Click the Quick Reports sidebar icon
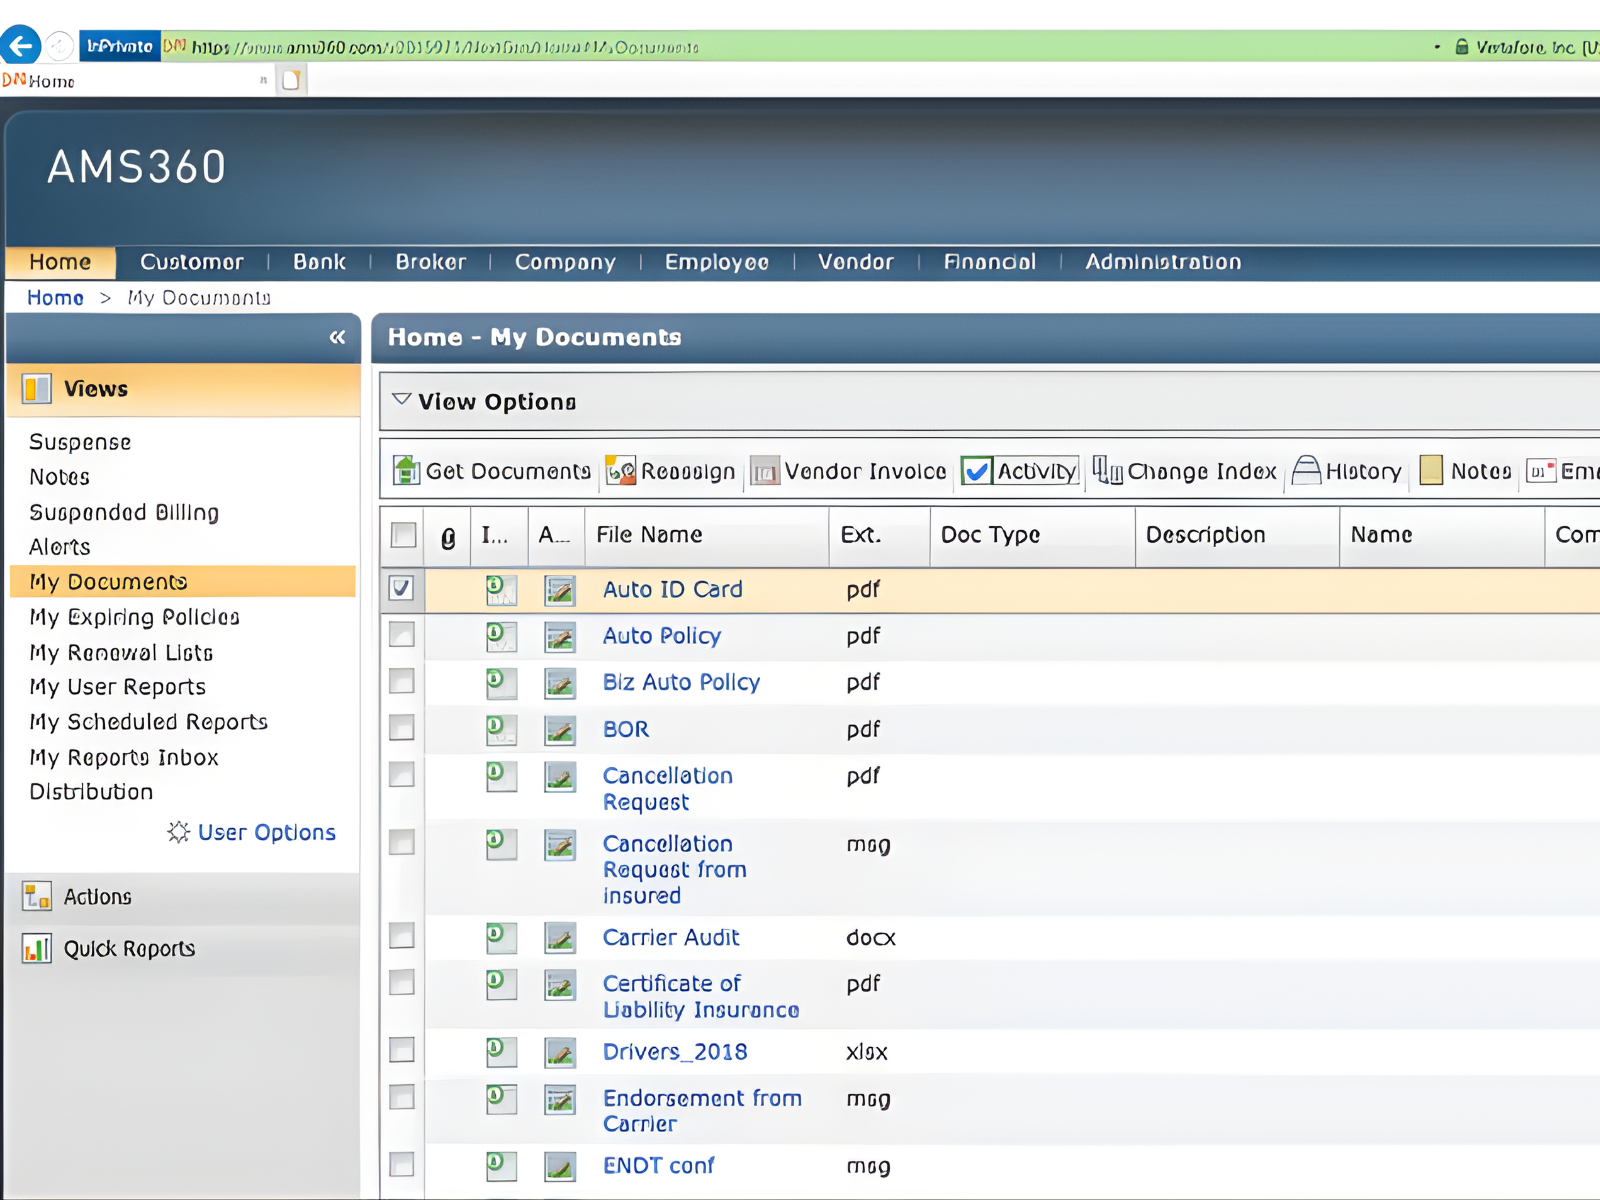The height and width of the screenshot is (1200, 1600). tap(37, 949)
